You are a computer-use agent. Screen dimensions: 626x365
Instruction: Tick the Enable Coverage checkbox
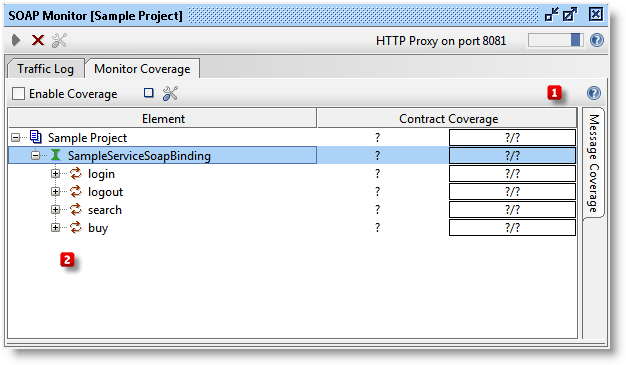pyautogui.click(x=18, y=93)
